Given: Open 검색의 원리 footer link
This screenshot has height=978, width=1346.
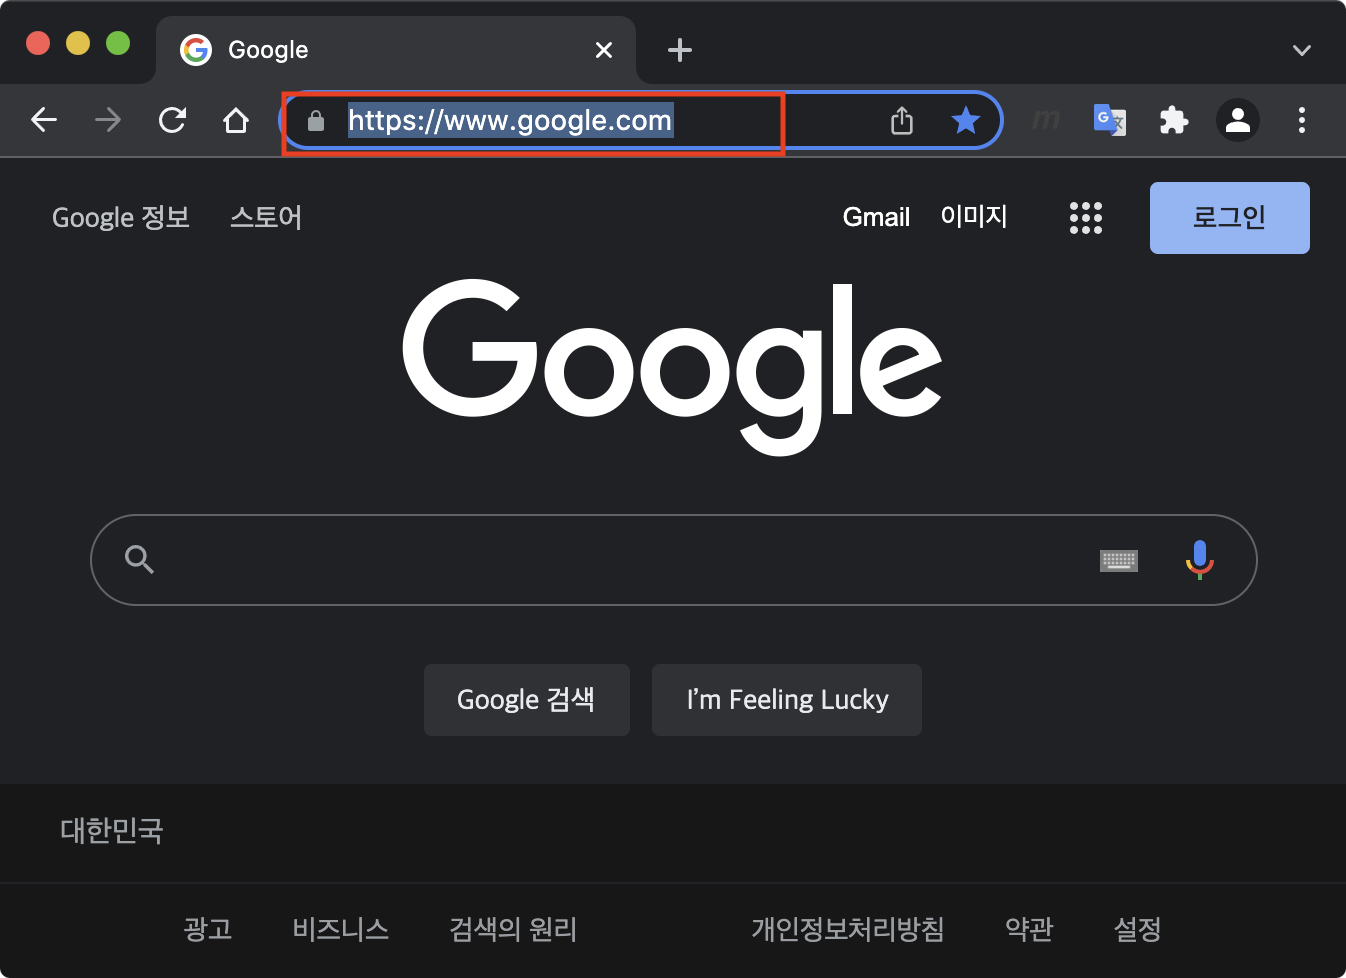Looking at the screenshot, I should point(513,929).
